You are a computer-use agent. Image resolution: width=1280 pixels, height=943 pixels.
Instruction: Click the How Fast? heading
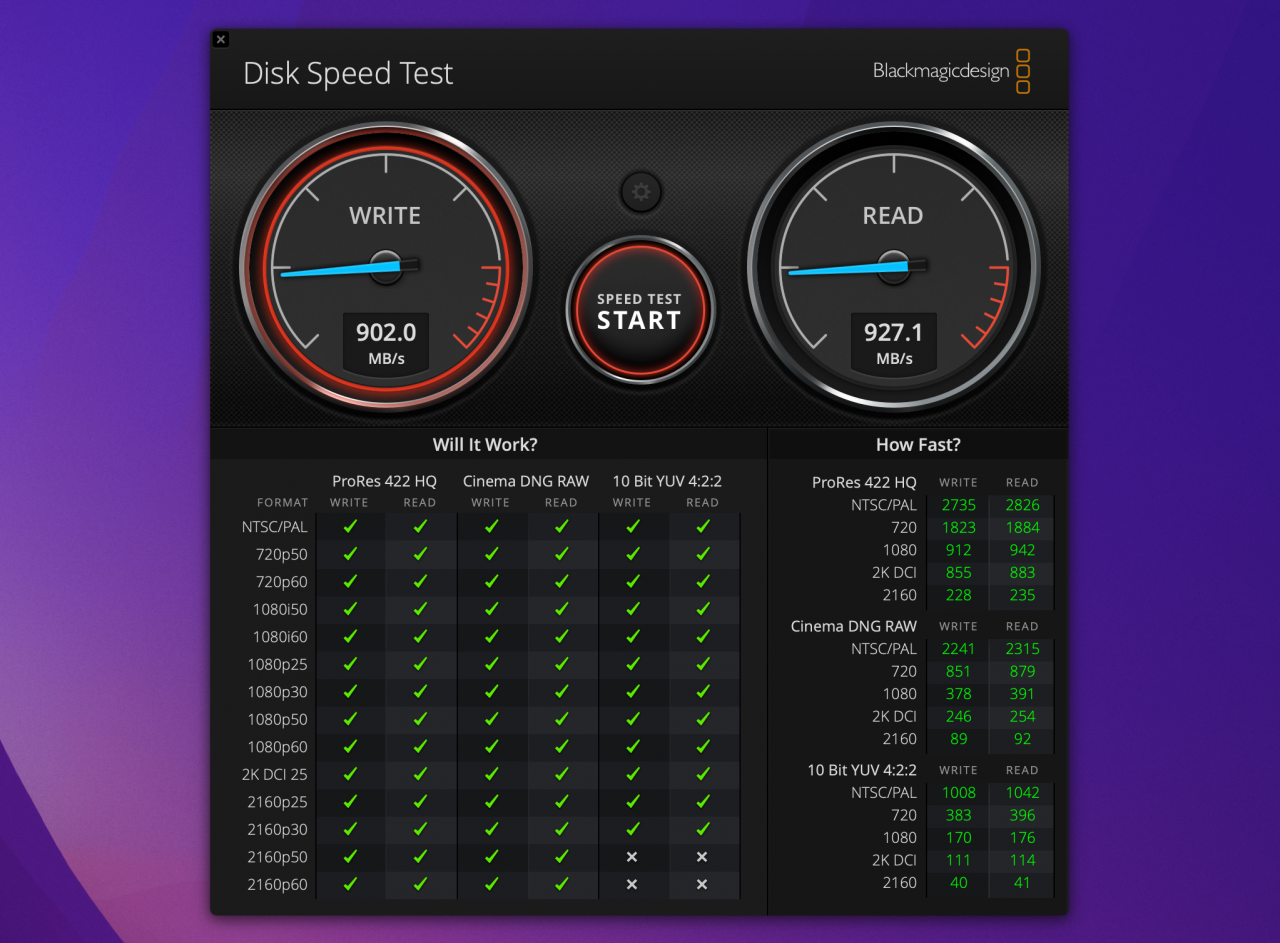click(x=918, y=444)
